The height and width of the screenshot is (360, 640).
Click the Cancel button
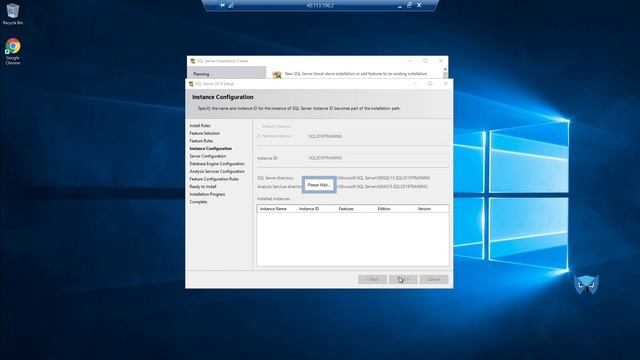(x=434, y=279)
